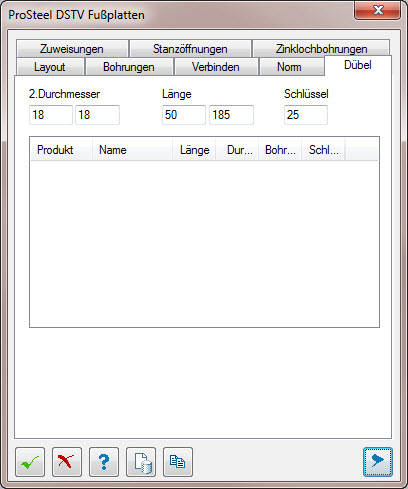Click the blue pointer arrow button

point(378,462)
